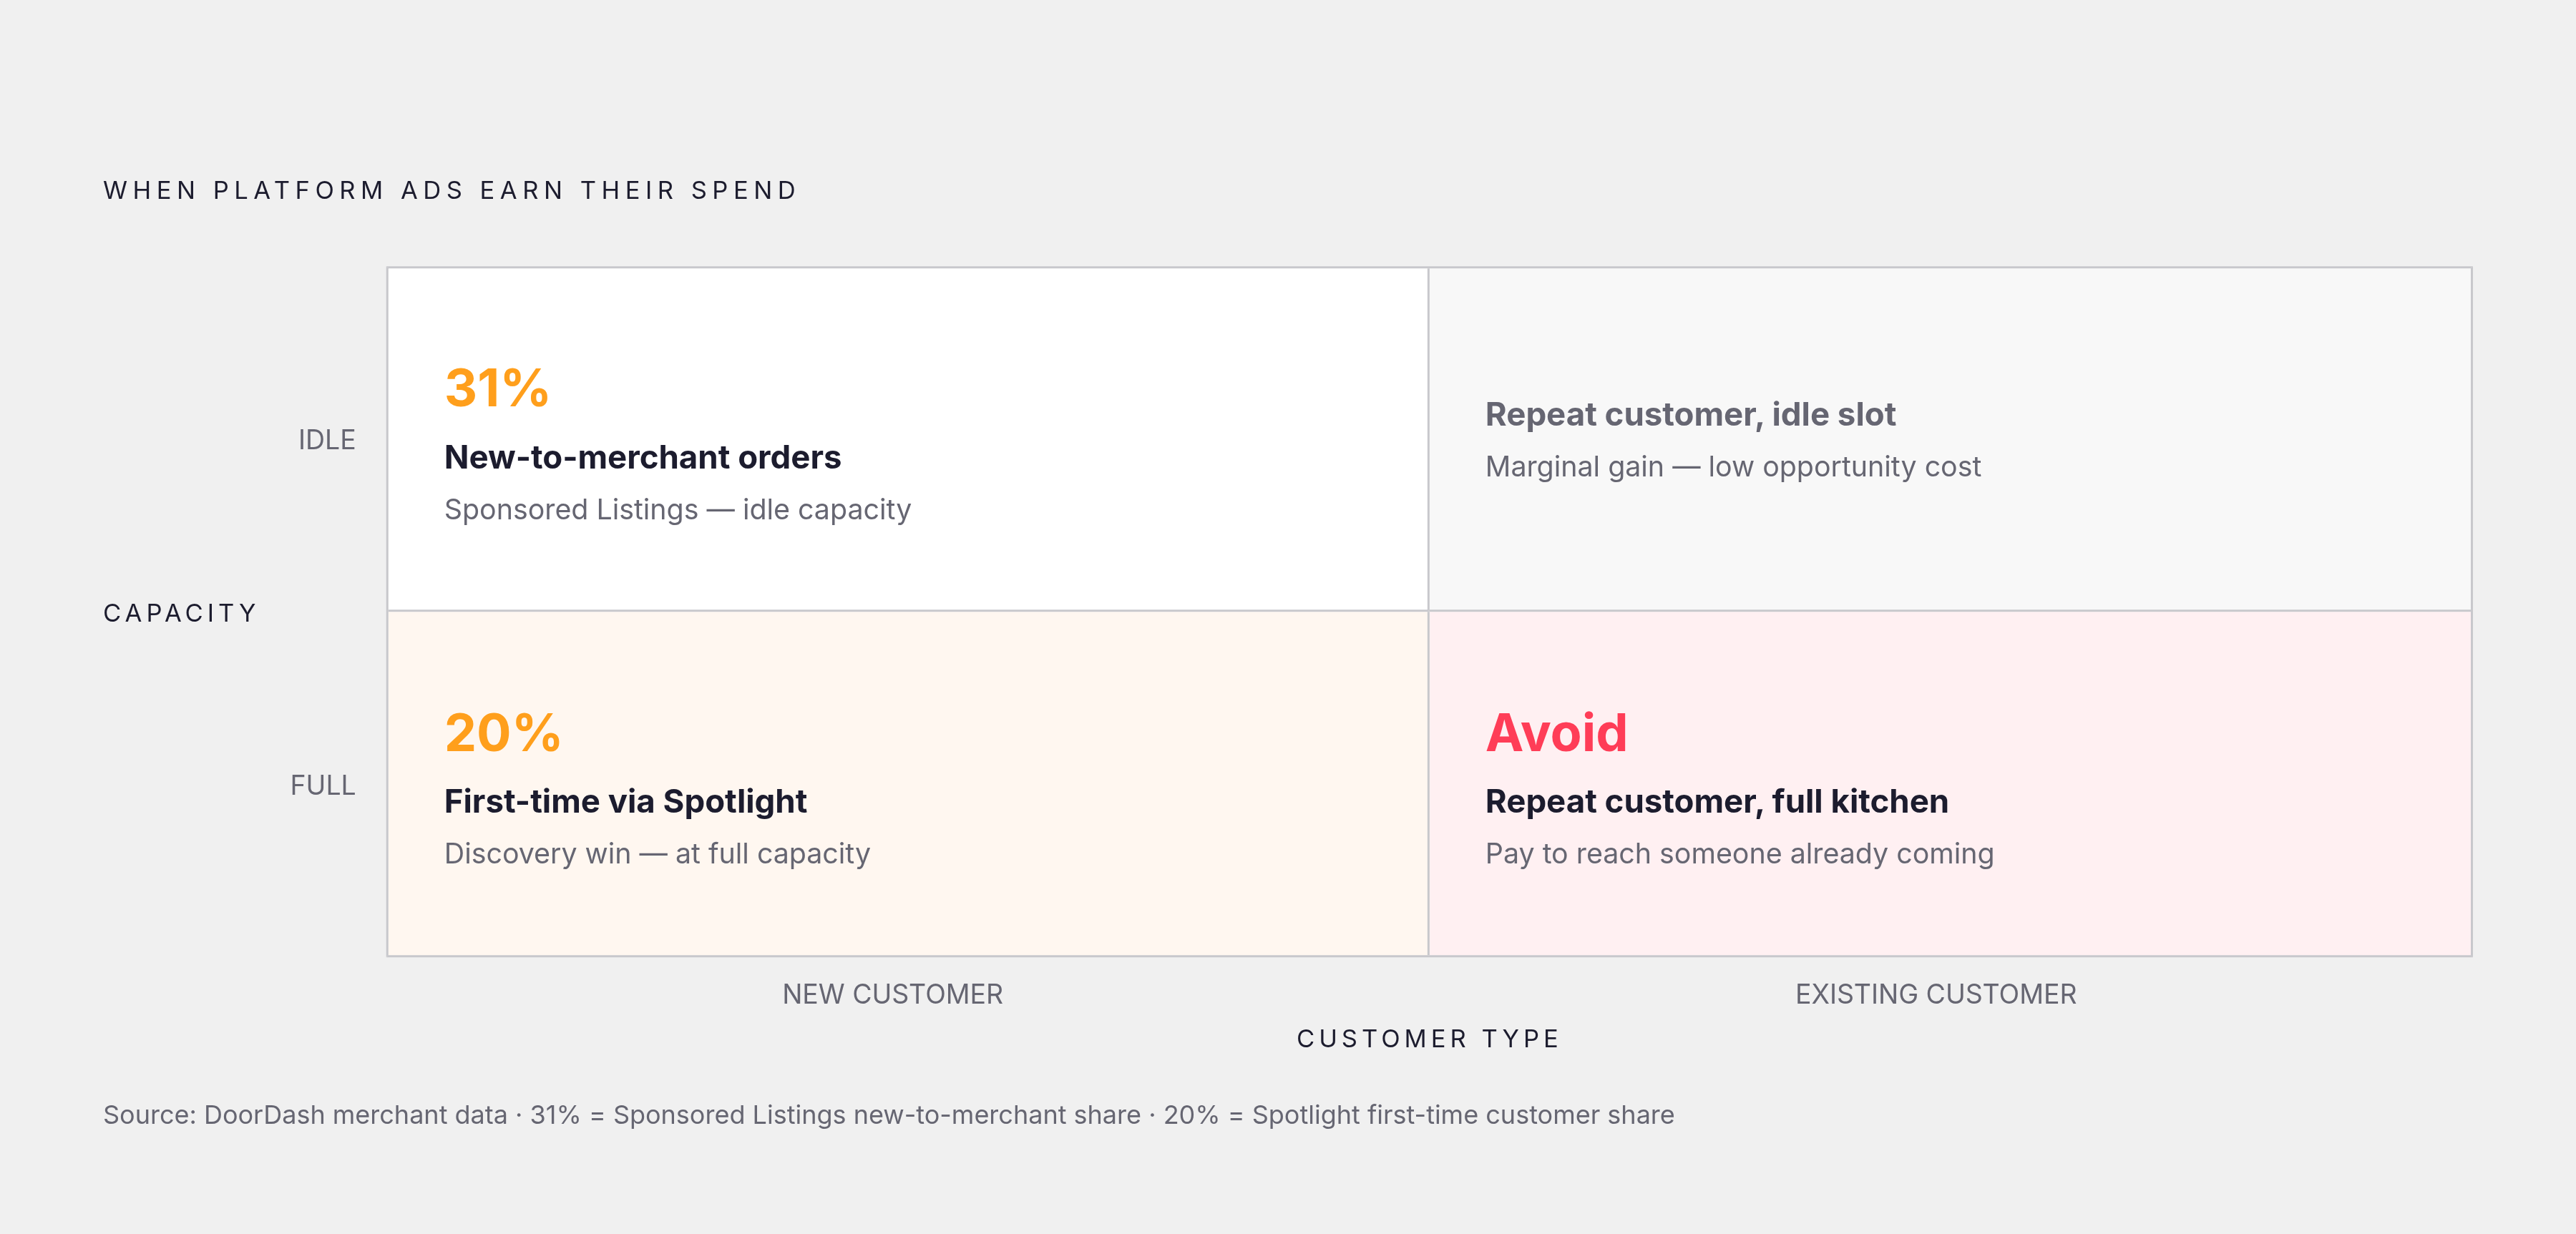
Task: Click 'Repeat customer, idle slot' heading
Action: point(1690,415)
